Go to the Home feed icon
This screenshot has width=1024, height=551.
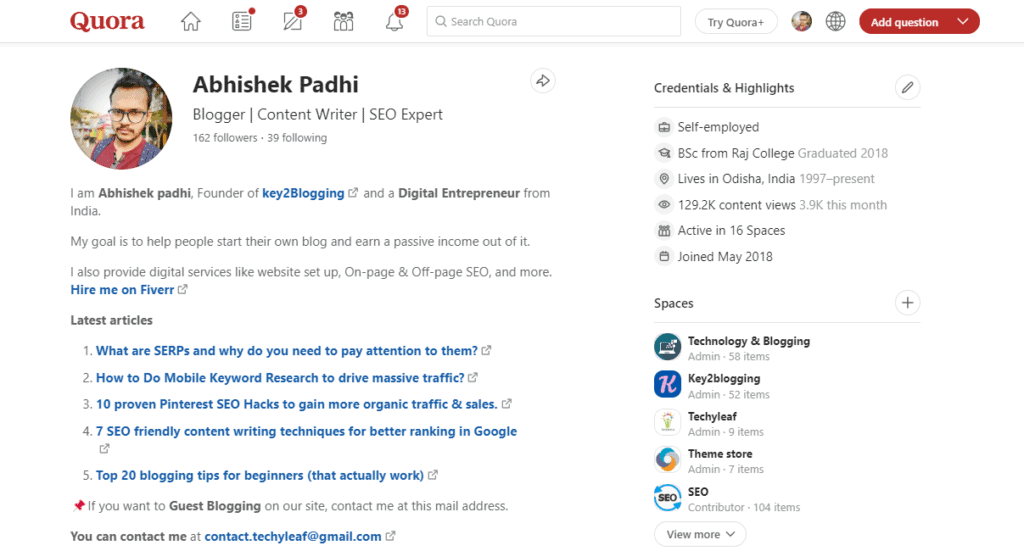point(191,22)
